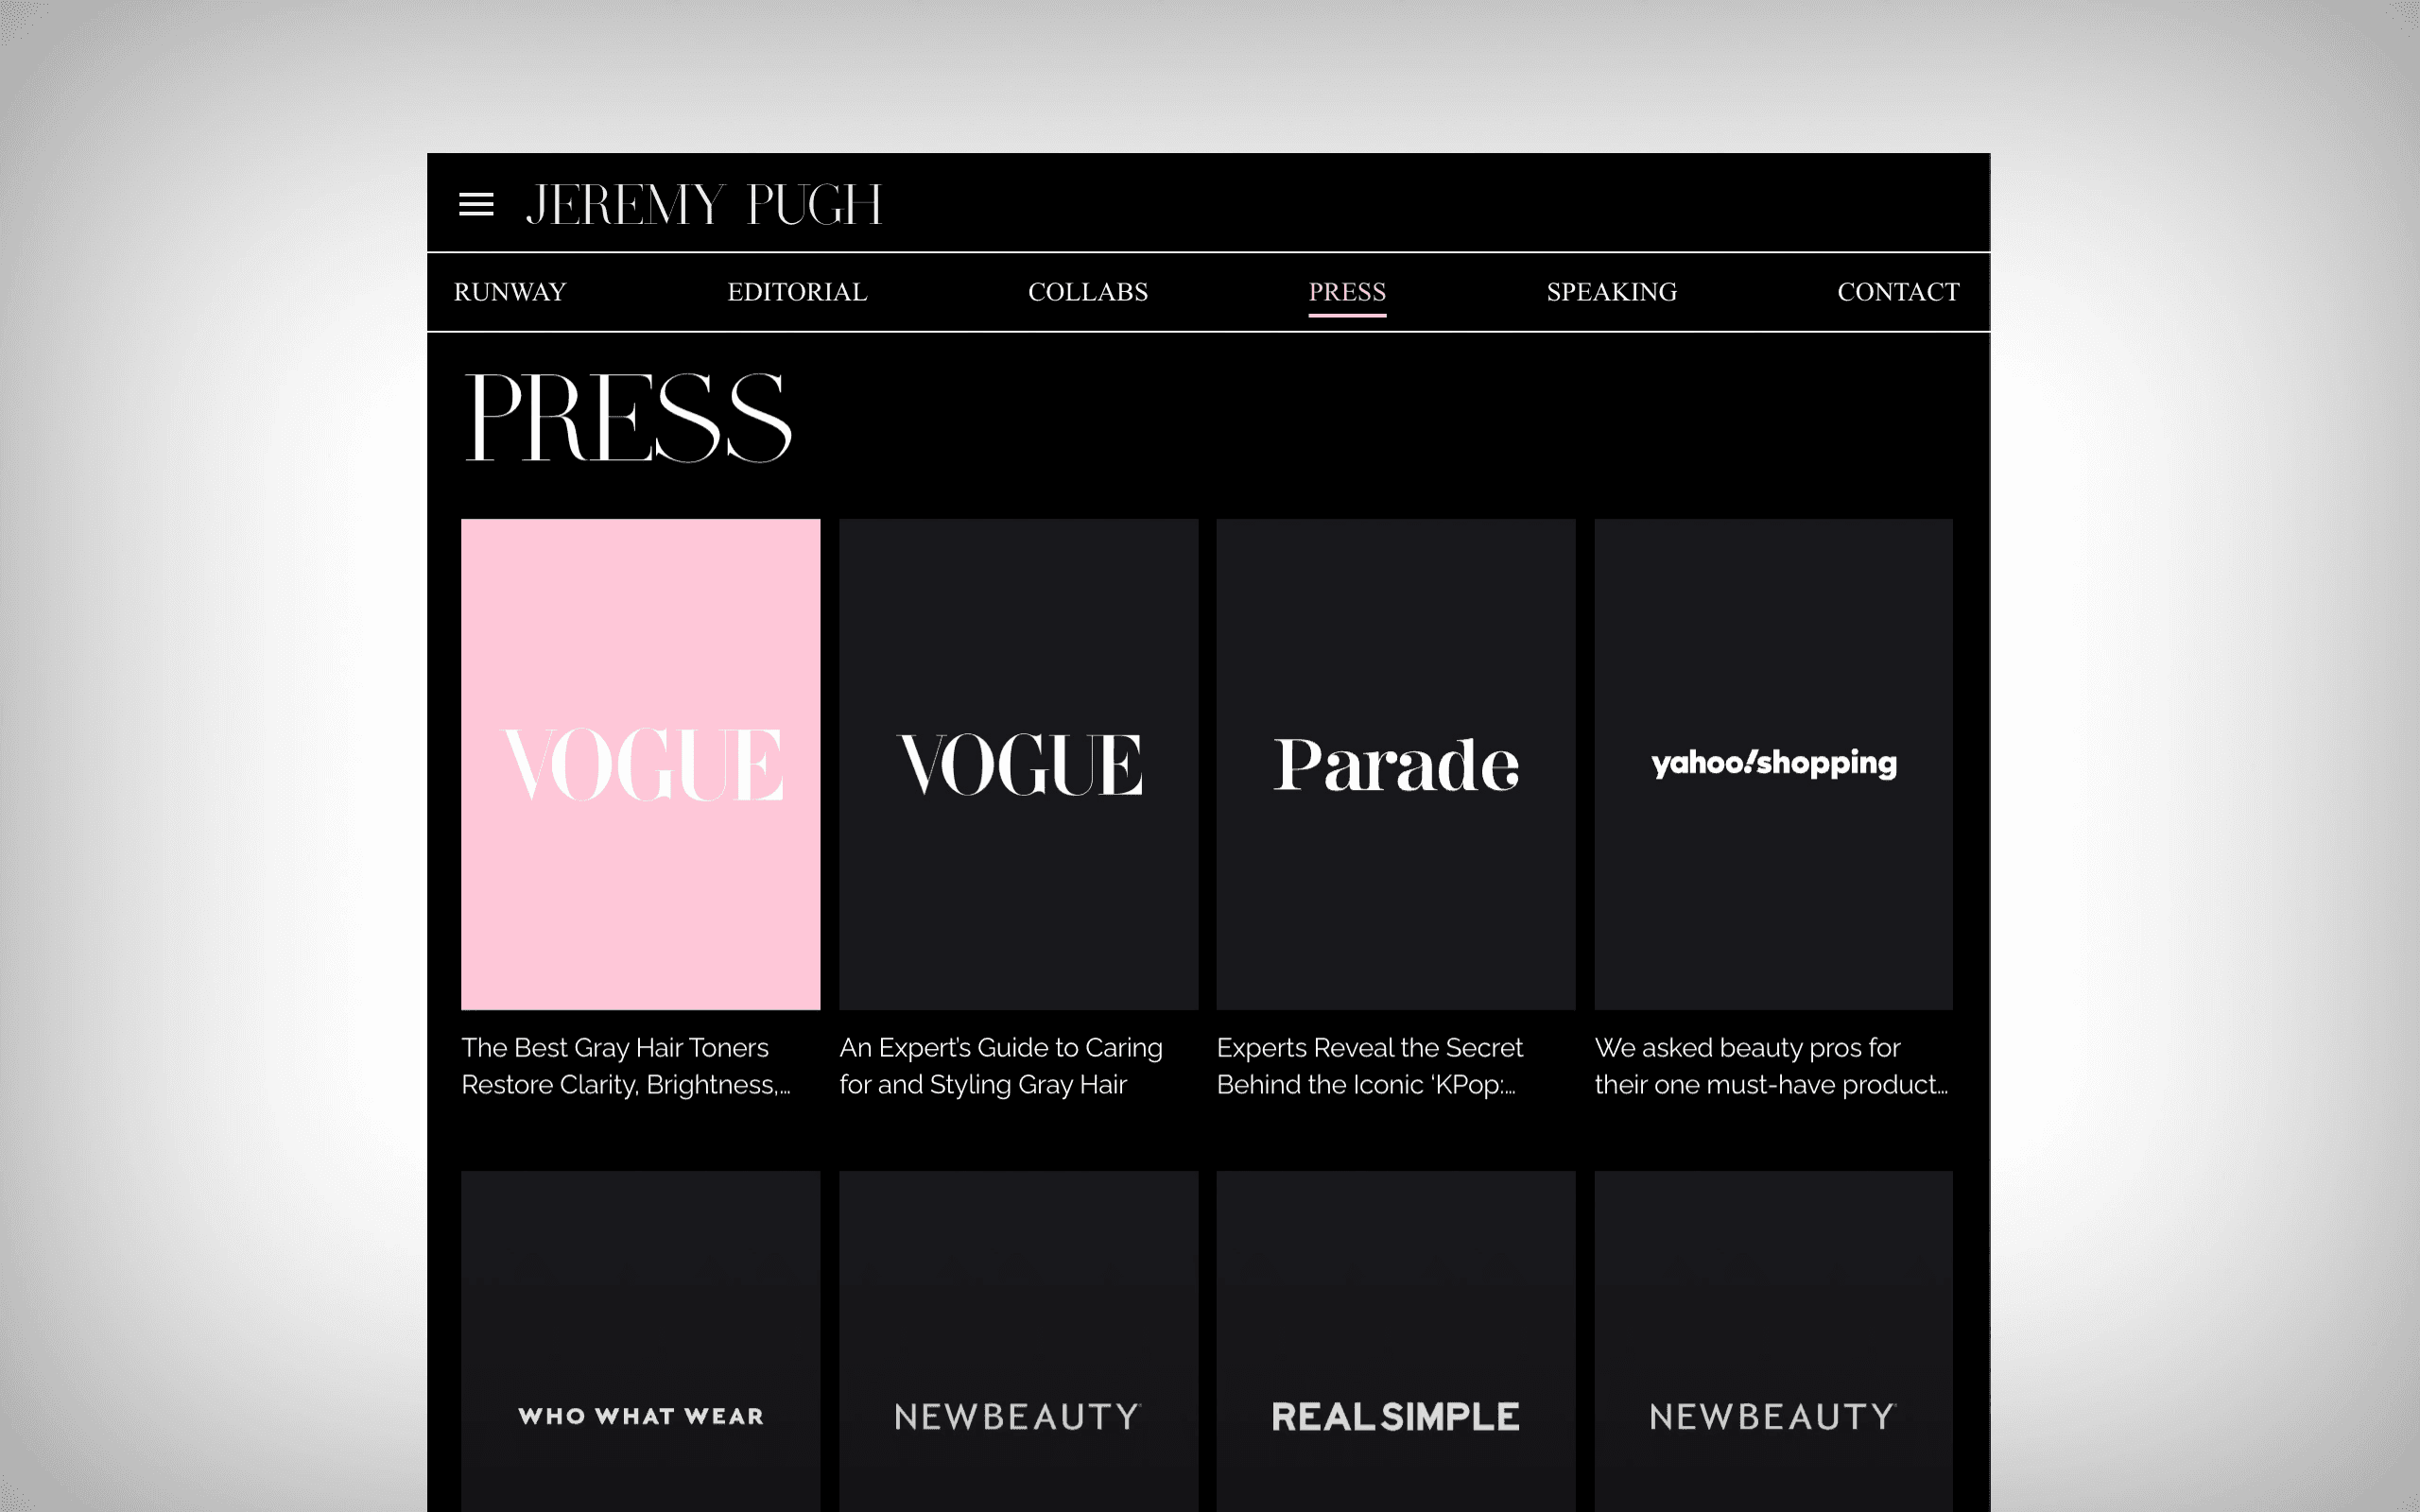This screenshot has height=1512, width=2420.
Task: Go to the Runway page
Action: coord(510,292)
